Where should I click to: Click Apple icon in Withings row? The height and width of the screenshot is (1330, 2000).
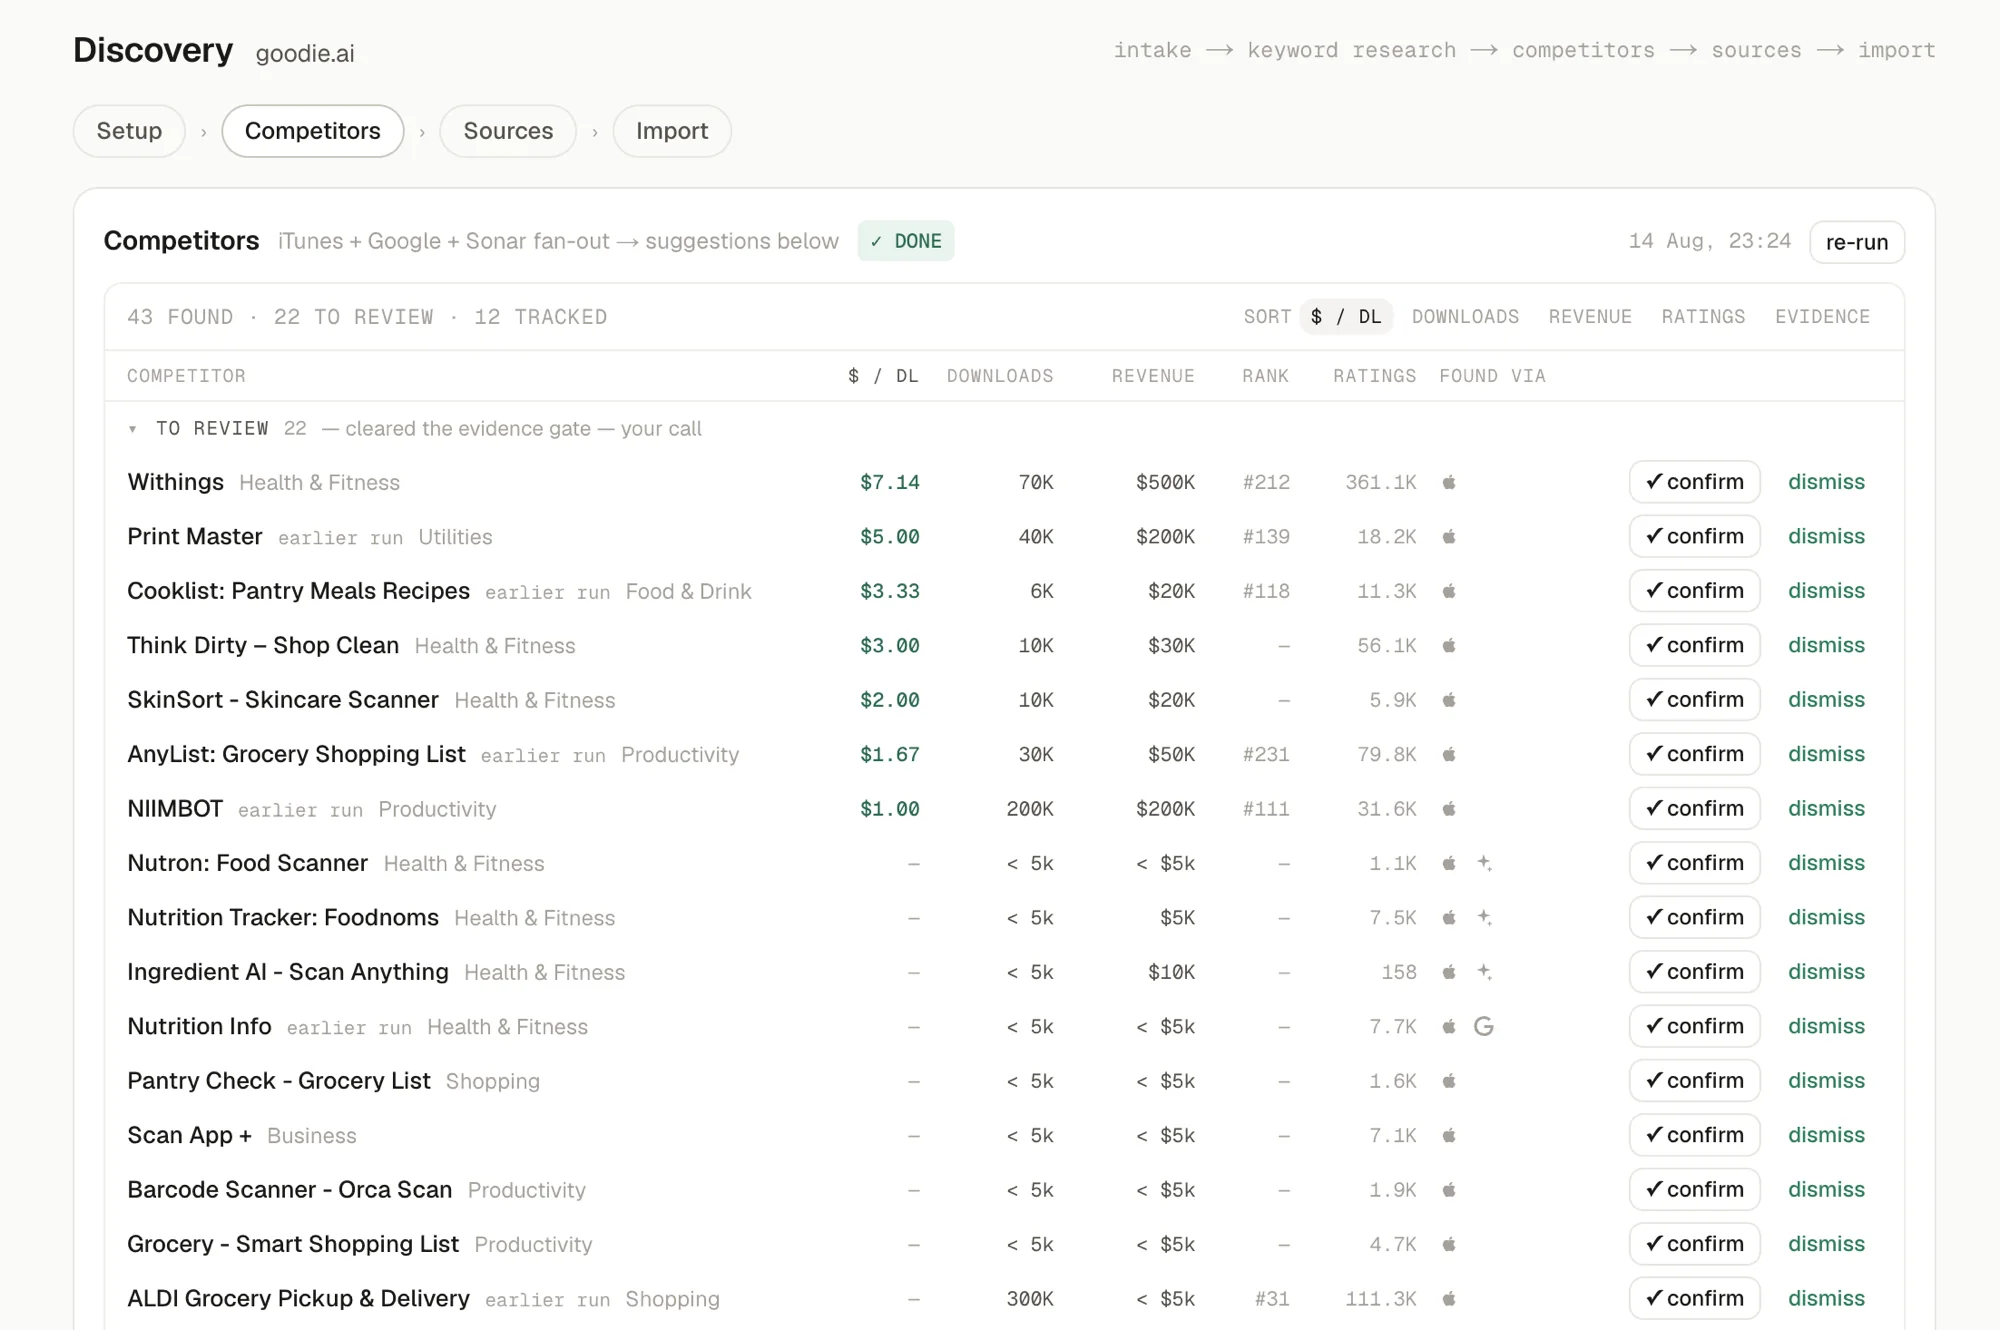click(1449, 482)
